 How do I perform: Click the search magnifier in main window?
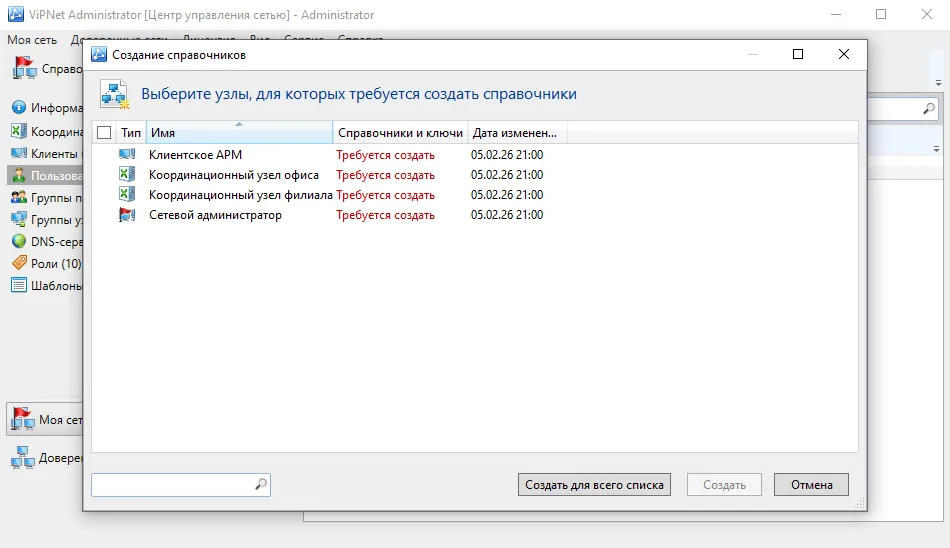click(x=928, y=109)
